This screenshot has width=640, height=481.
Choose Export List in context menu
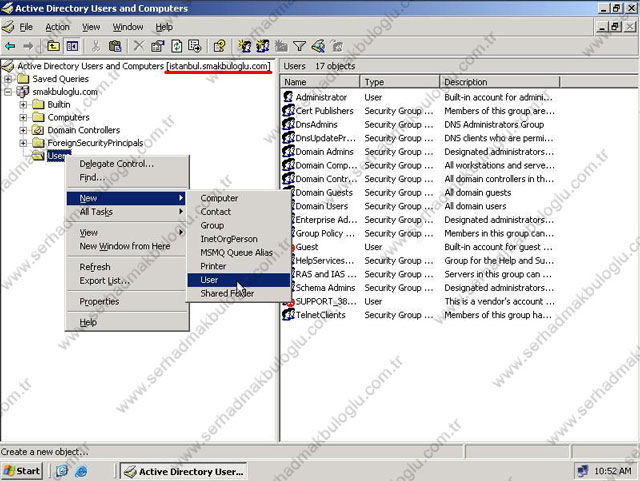pos(127,281)
